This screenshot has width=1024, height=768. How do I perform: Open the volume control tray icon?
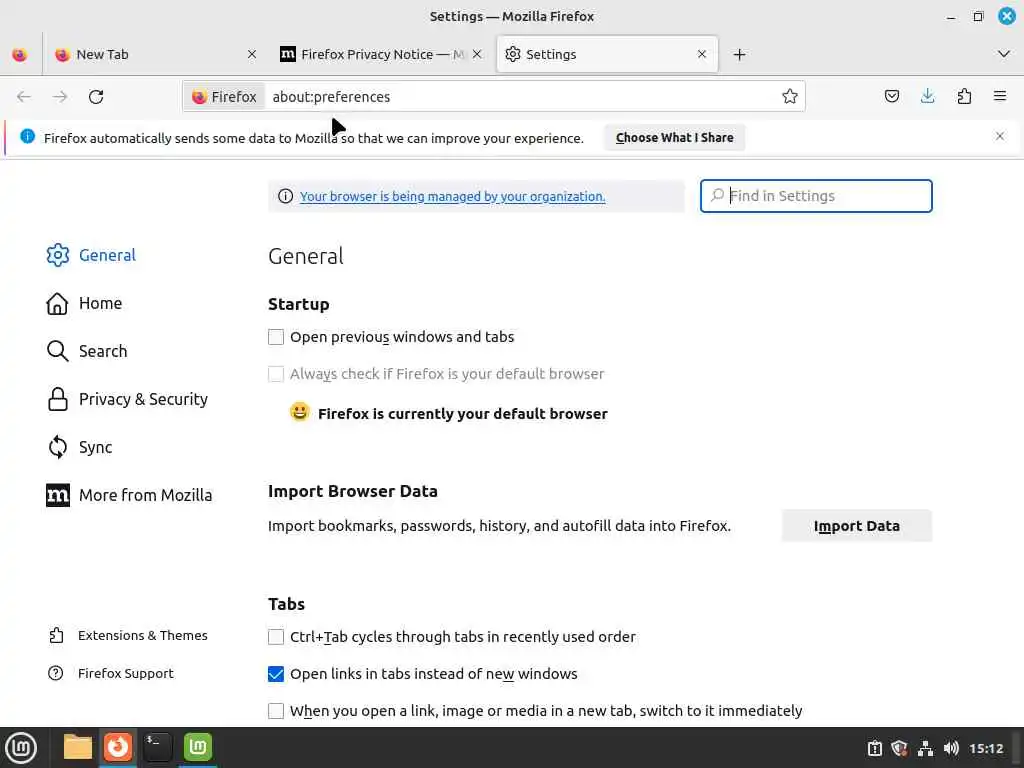click(x=951, y=748)
